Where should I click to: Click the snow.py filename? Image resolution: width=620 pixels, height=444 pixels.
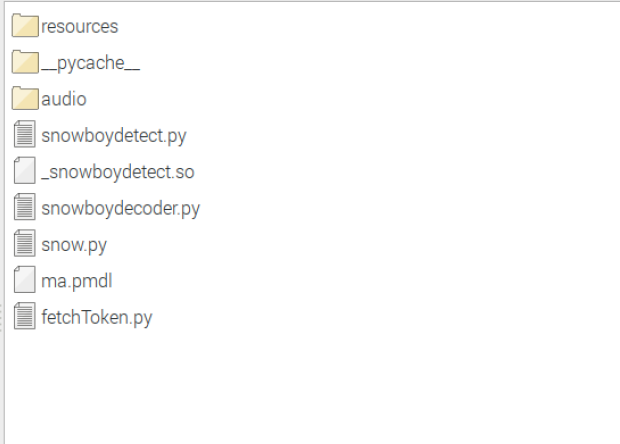tap(74, 245)
